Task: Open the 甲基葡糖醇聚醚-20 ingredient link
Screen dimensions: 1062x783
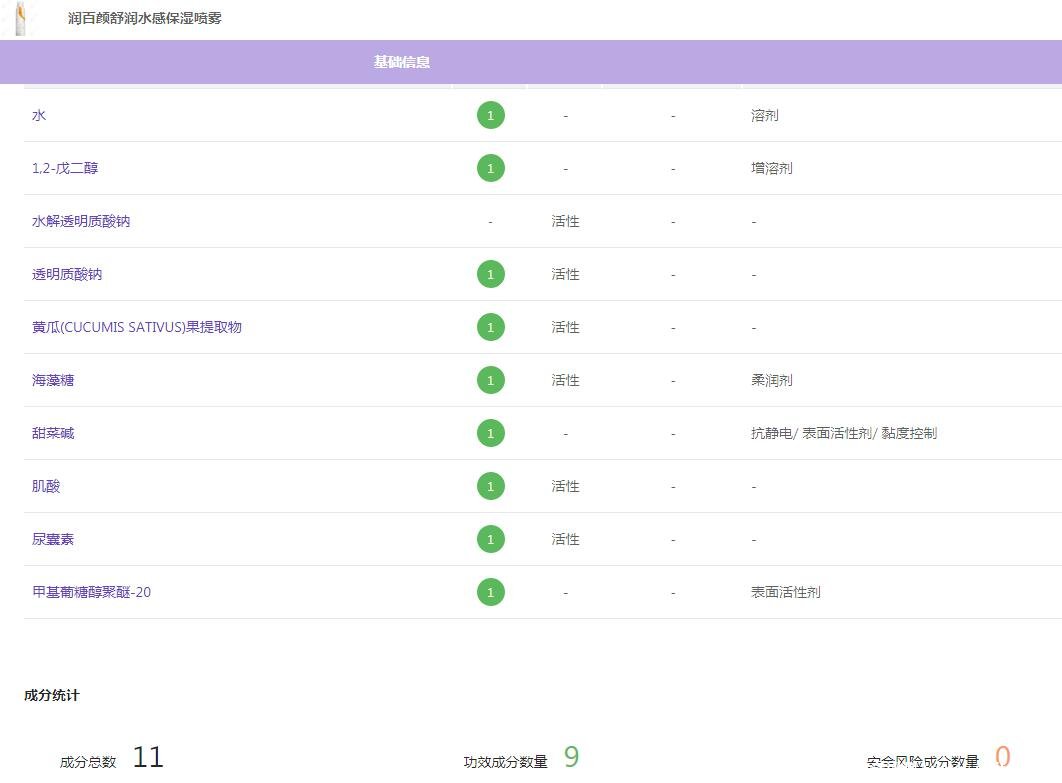Action: (x=91, y=592)
